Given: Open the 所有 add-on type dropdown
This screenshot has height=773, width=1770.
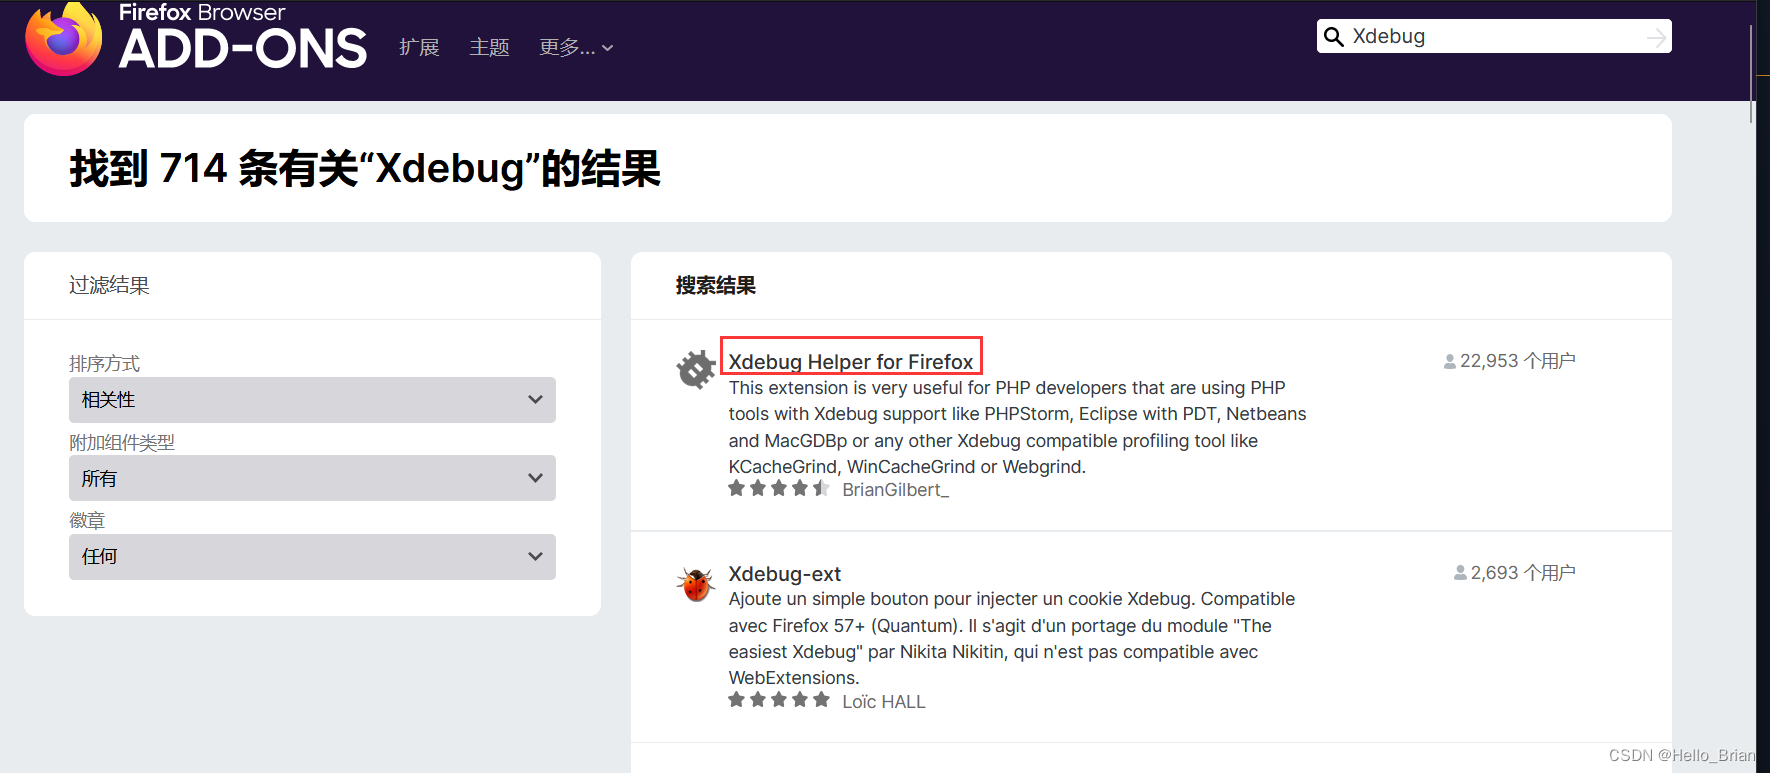Looking at the screenshot, I should pyautogui.click(x=312, y=478).
